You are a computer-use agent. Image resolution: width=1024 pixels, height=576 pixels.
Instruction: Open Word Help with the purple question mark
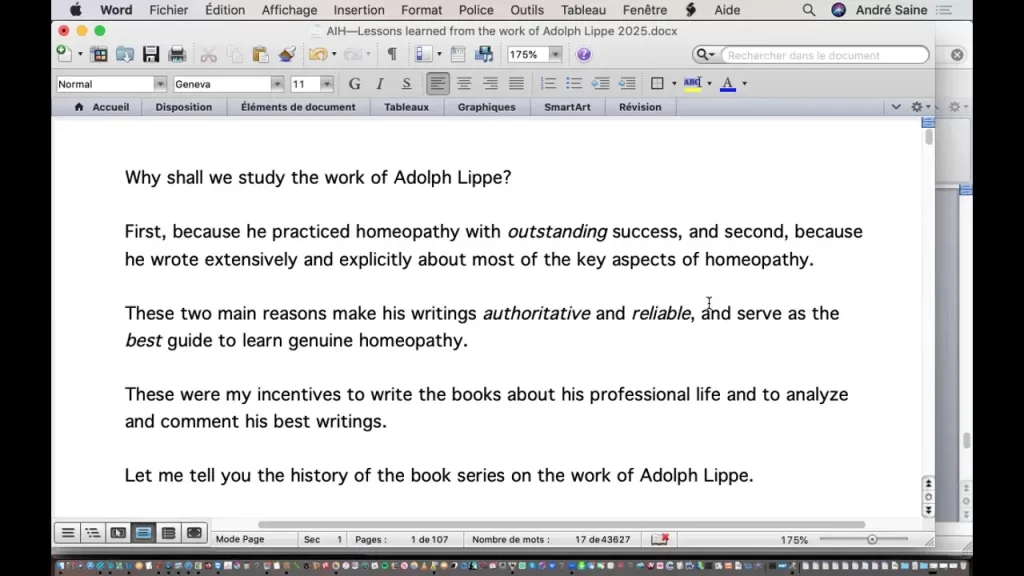click(584, 55)
